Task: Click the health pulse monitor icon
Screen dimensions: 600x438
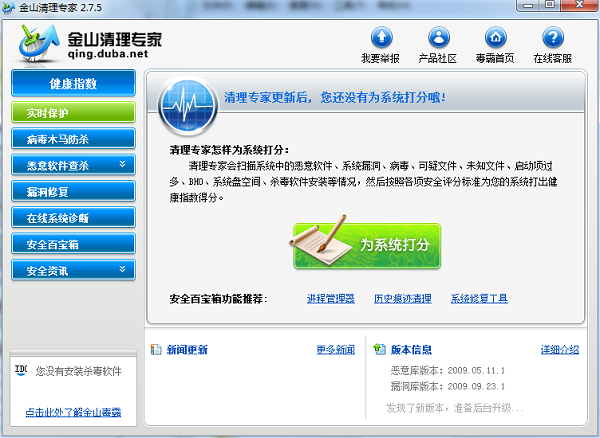Action: pyautogui.click(x=188, y=106)
